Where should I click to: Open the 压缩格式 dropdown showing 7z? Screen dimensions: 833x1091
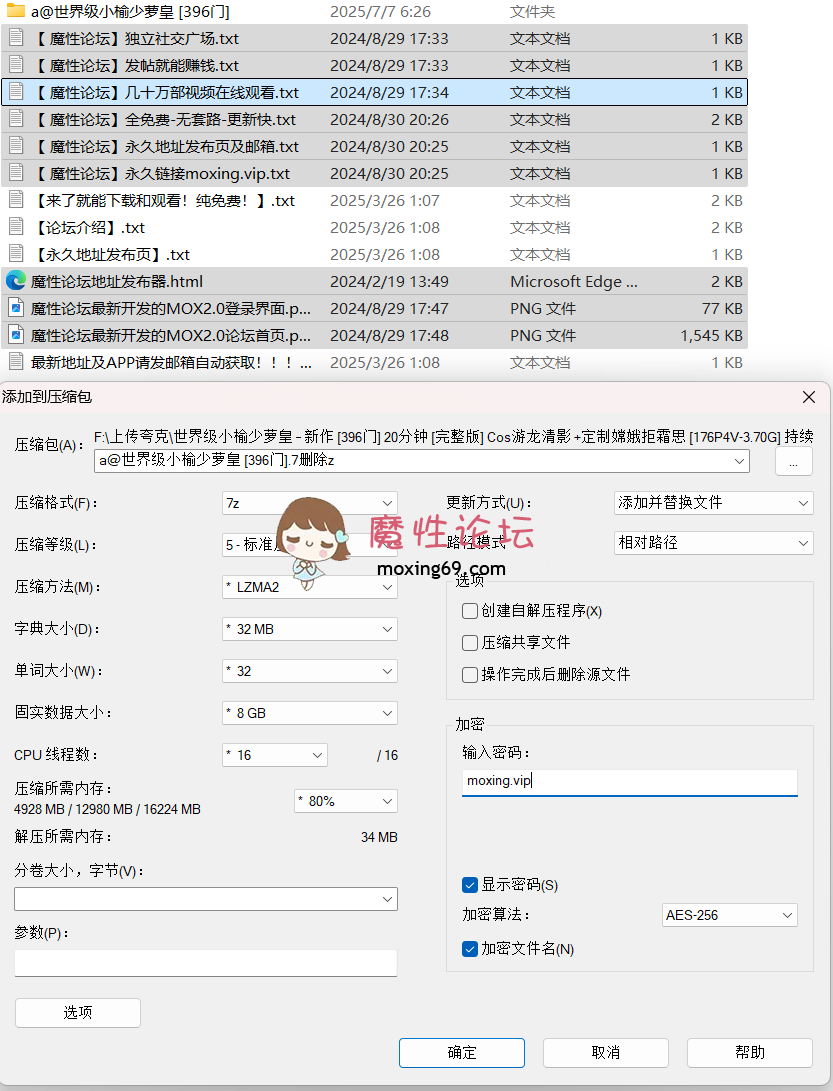click(x=310, y=503)
